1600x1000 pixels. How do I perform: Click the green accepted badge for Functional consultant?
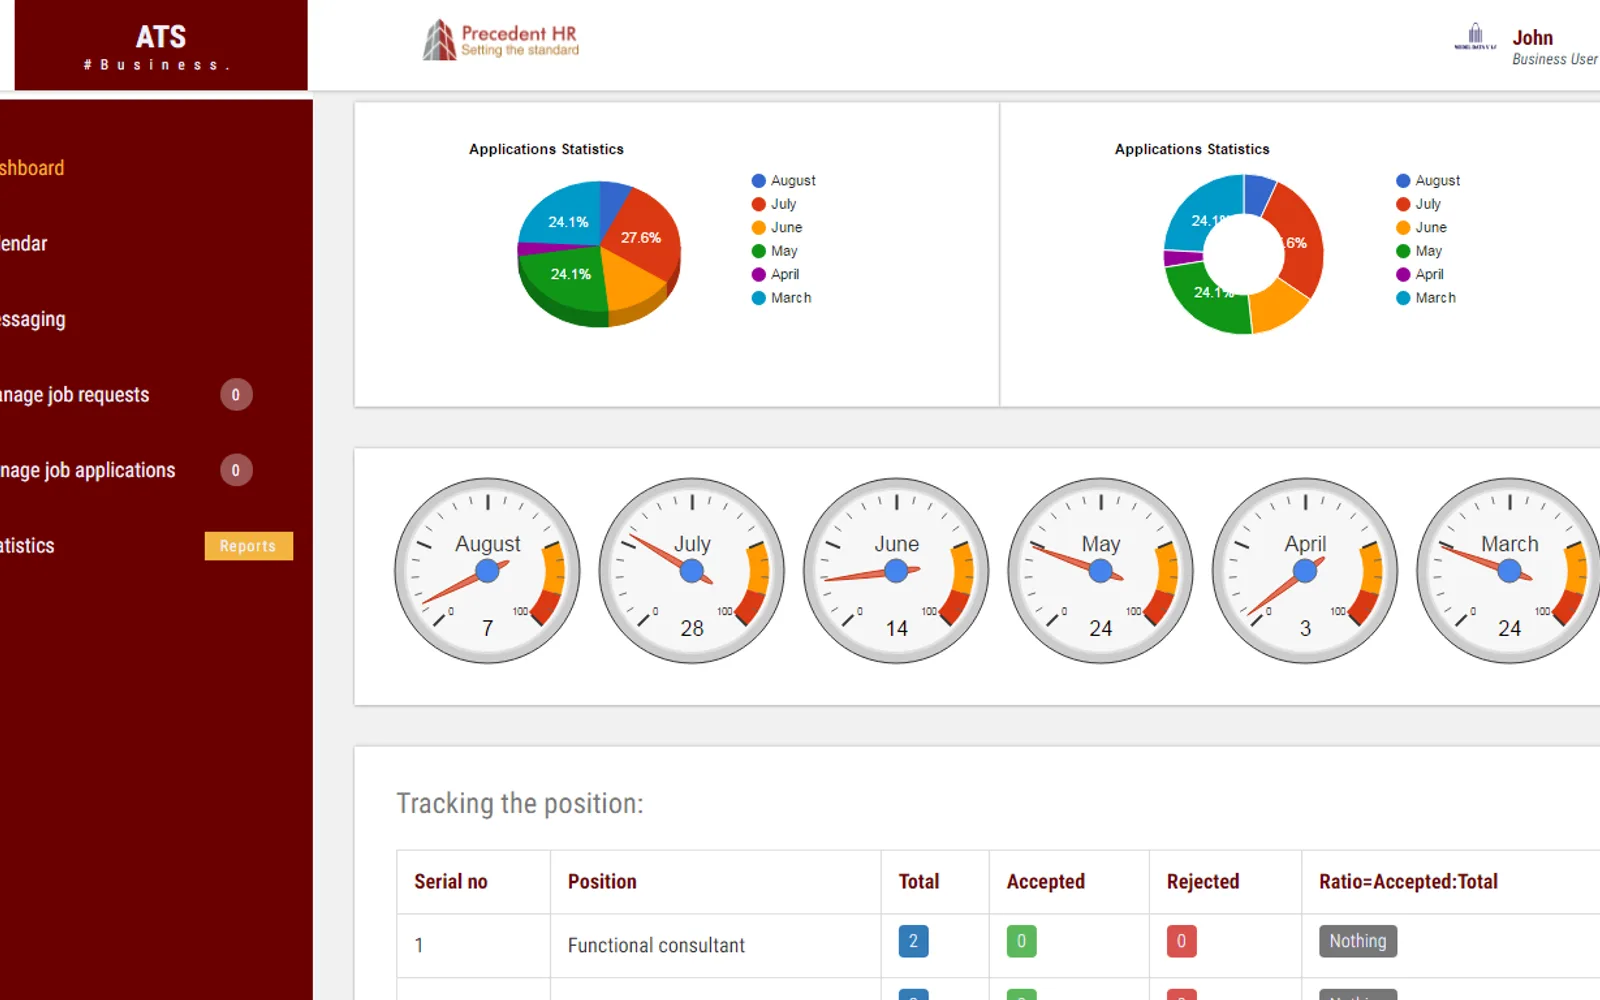point(1021,941)
